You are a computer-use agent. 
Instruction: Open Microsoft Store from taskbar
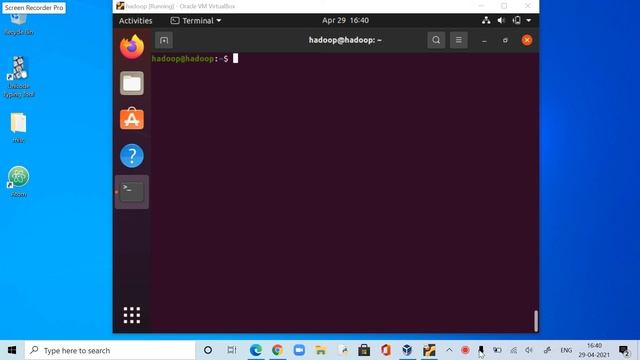[x=364, y=350]
